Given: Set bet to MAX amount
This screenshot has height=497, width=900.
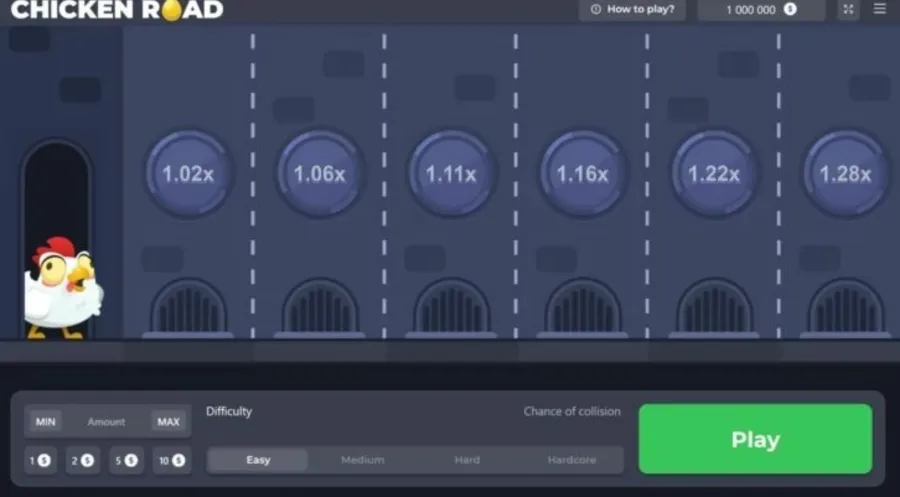Looking at the screenshot, I should pyautogui.click(x=169, y=422).
